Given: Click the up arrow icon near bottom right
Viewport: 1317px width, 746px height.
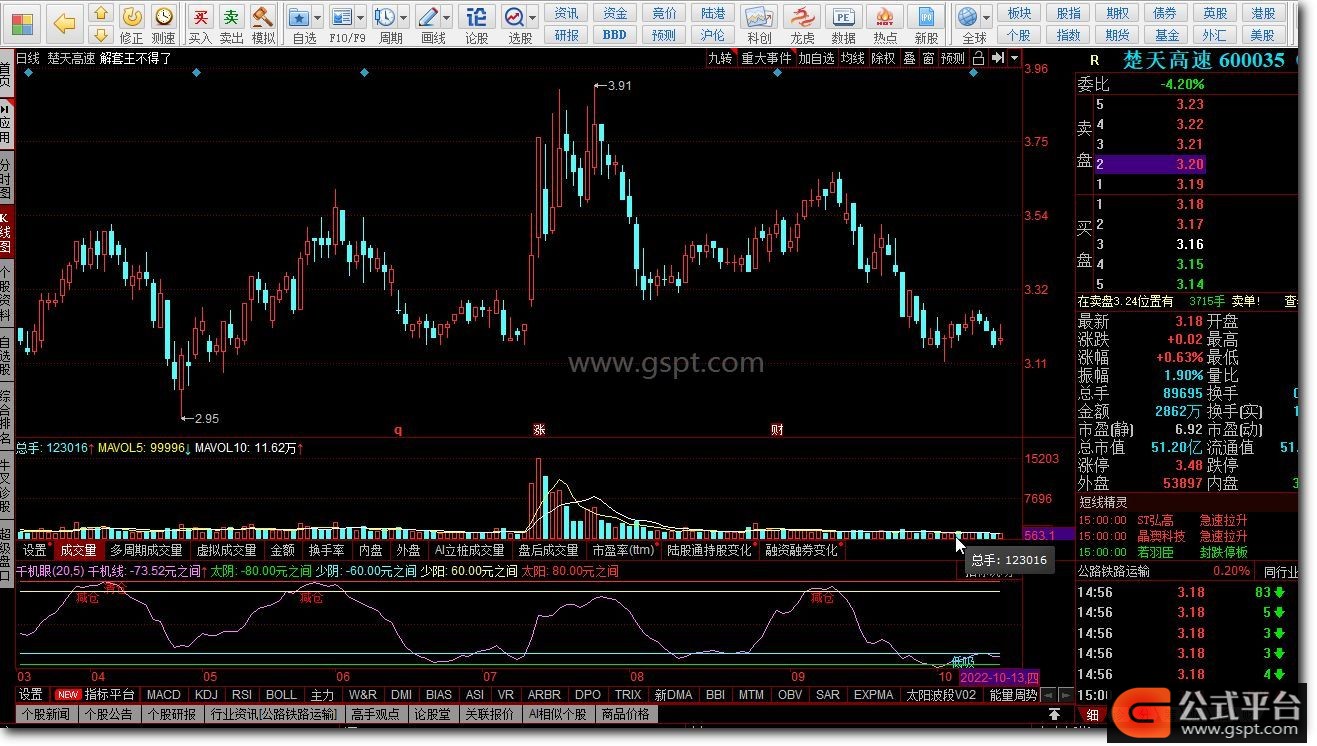Looking at the screenshot, I should click(x=1054, y=714).
